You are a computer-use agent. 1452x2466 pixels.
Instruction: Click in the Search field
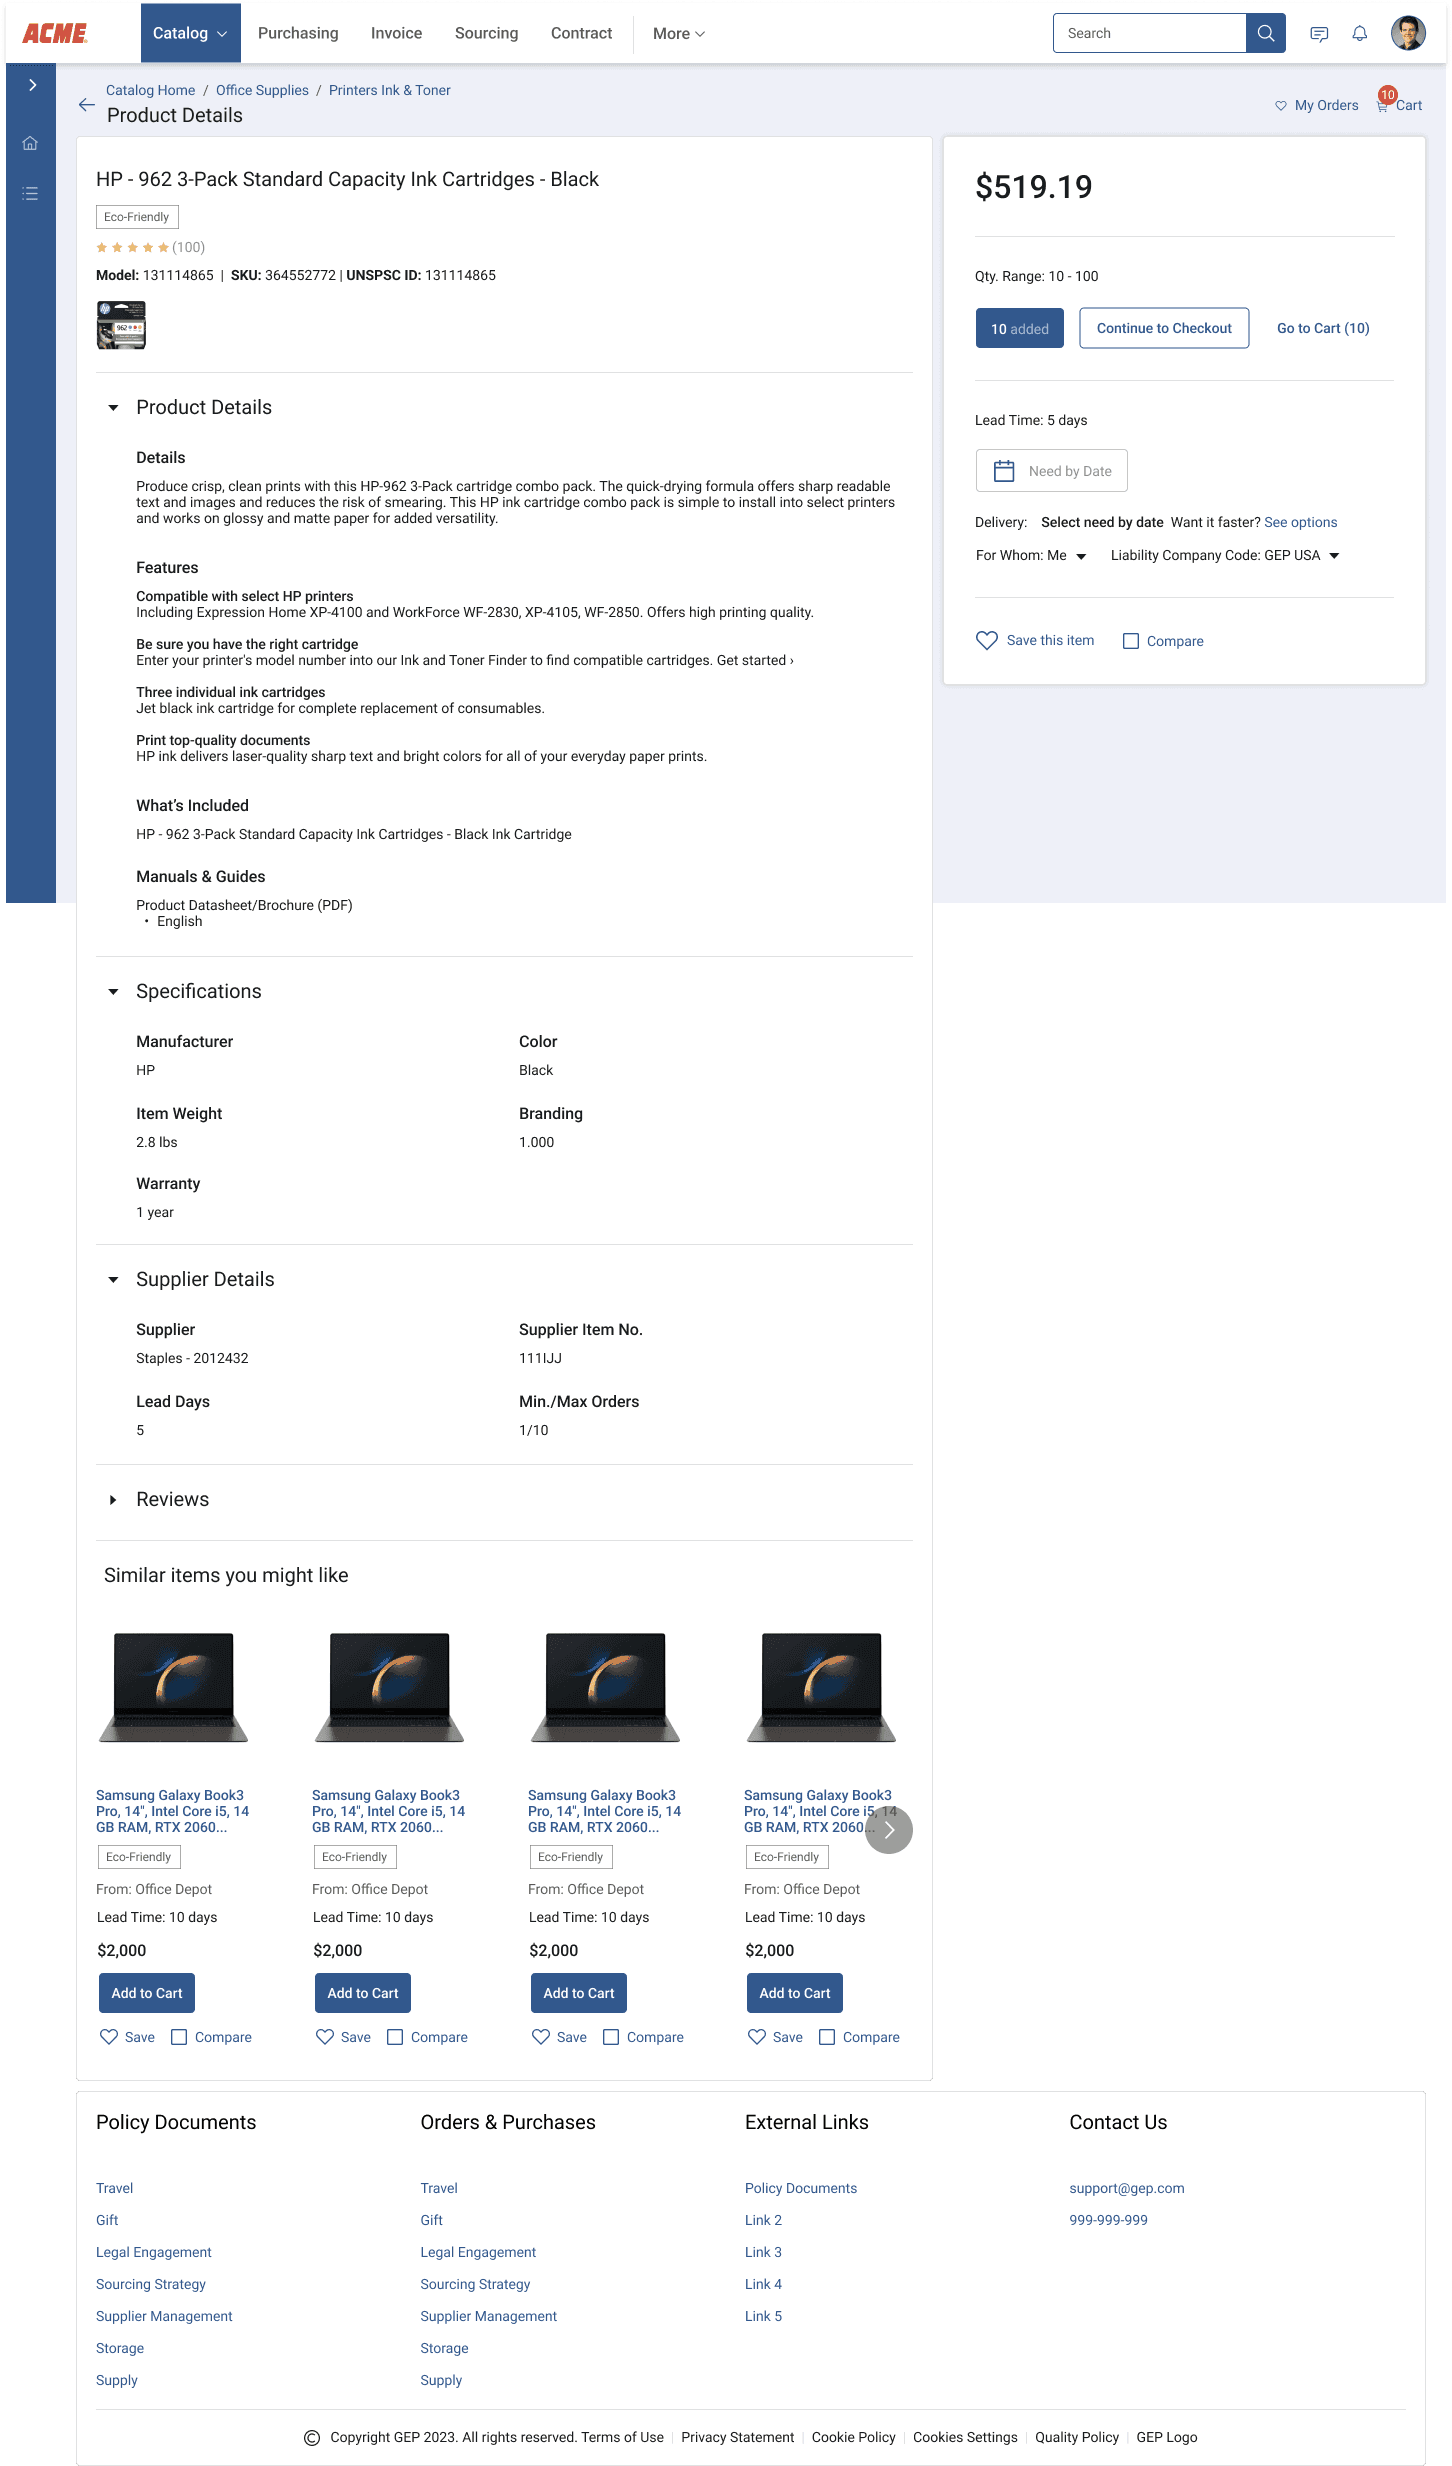[x=1150, y=33]
